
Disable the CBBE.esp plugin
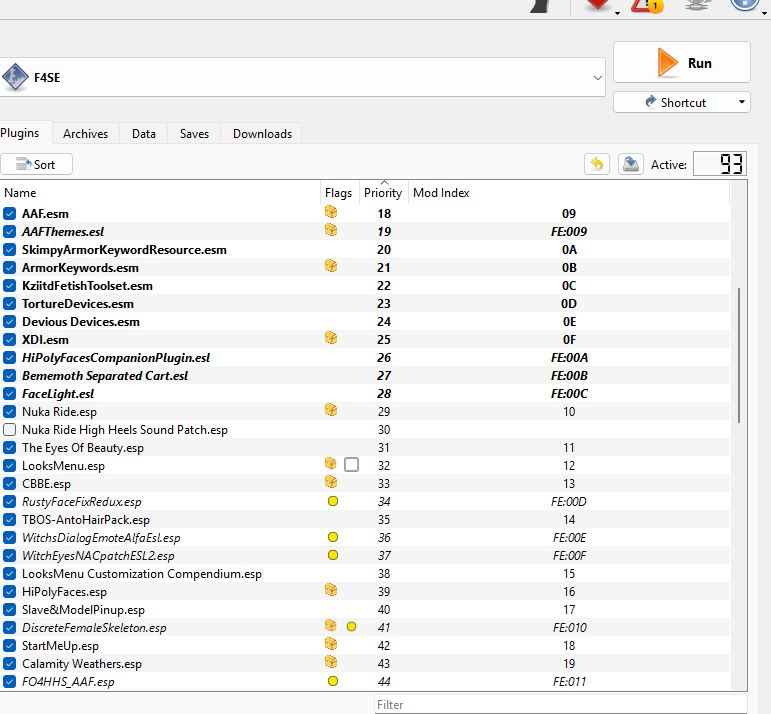tap(9, 483)
